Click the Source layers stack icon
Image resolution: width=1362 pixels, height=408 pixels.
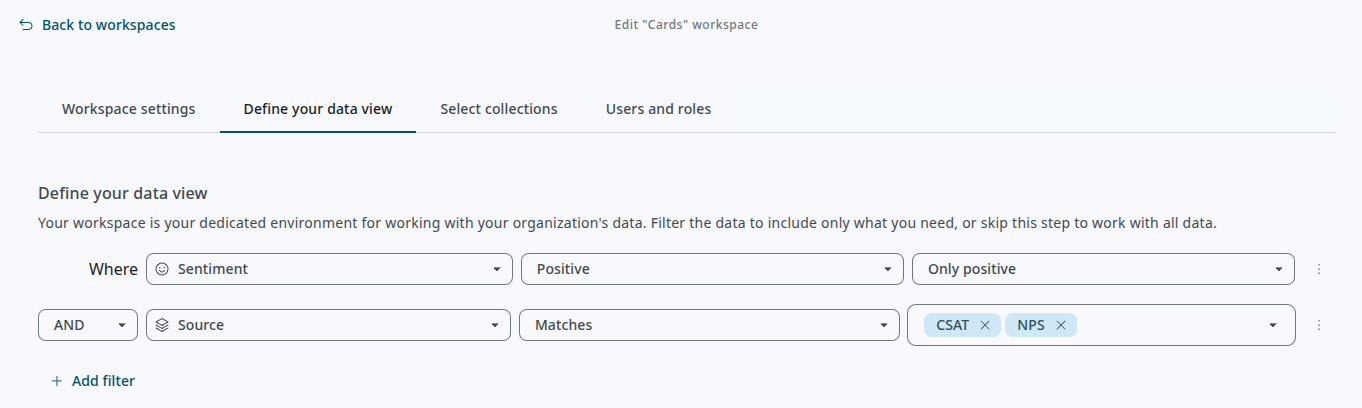point(162,325)
